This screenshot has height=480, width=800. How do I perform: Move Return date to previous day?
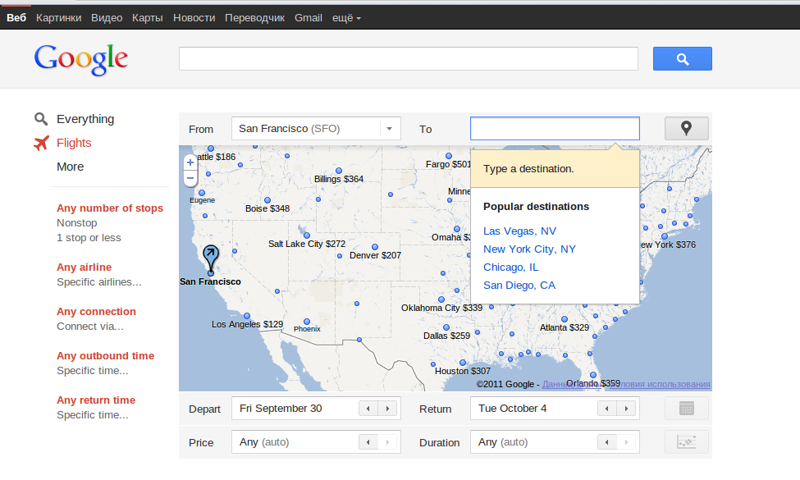tap(607, 408)
